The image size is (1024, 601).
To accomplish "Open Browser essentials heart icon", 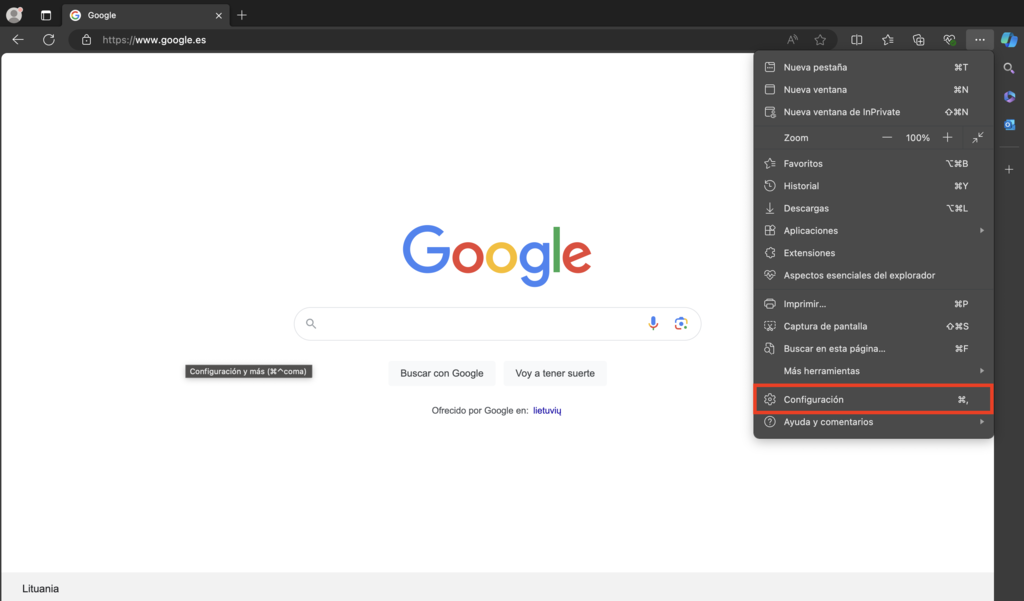I will 949,39.
